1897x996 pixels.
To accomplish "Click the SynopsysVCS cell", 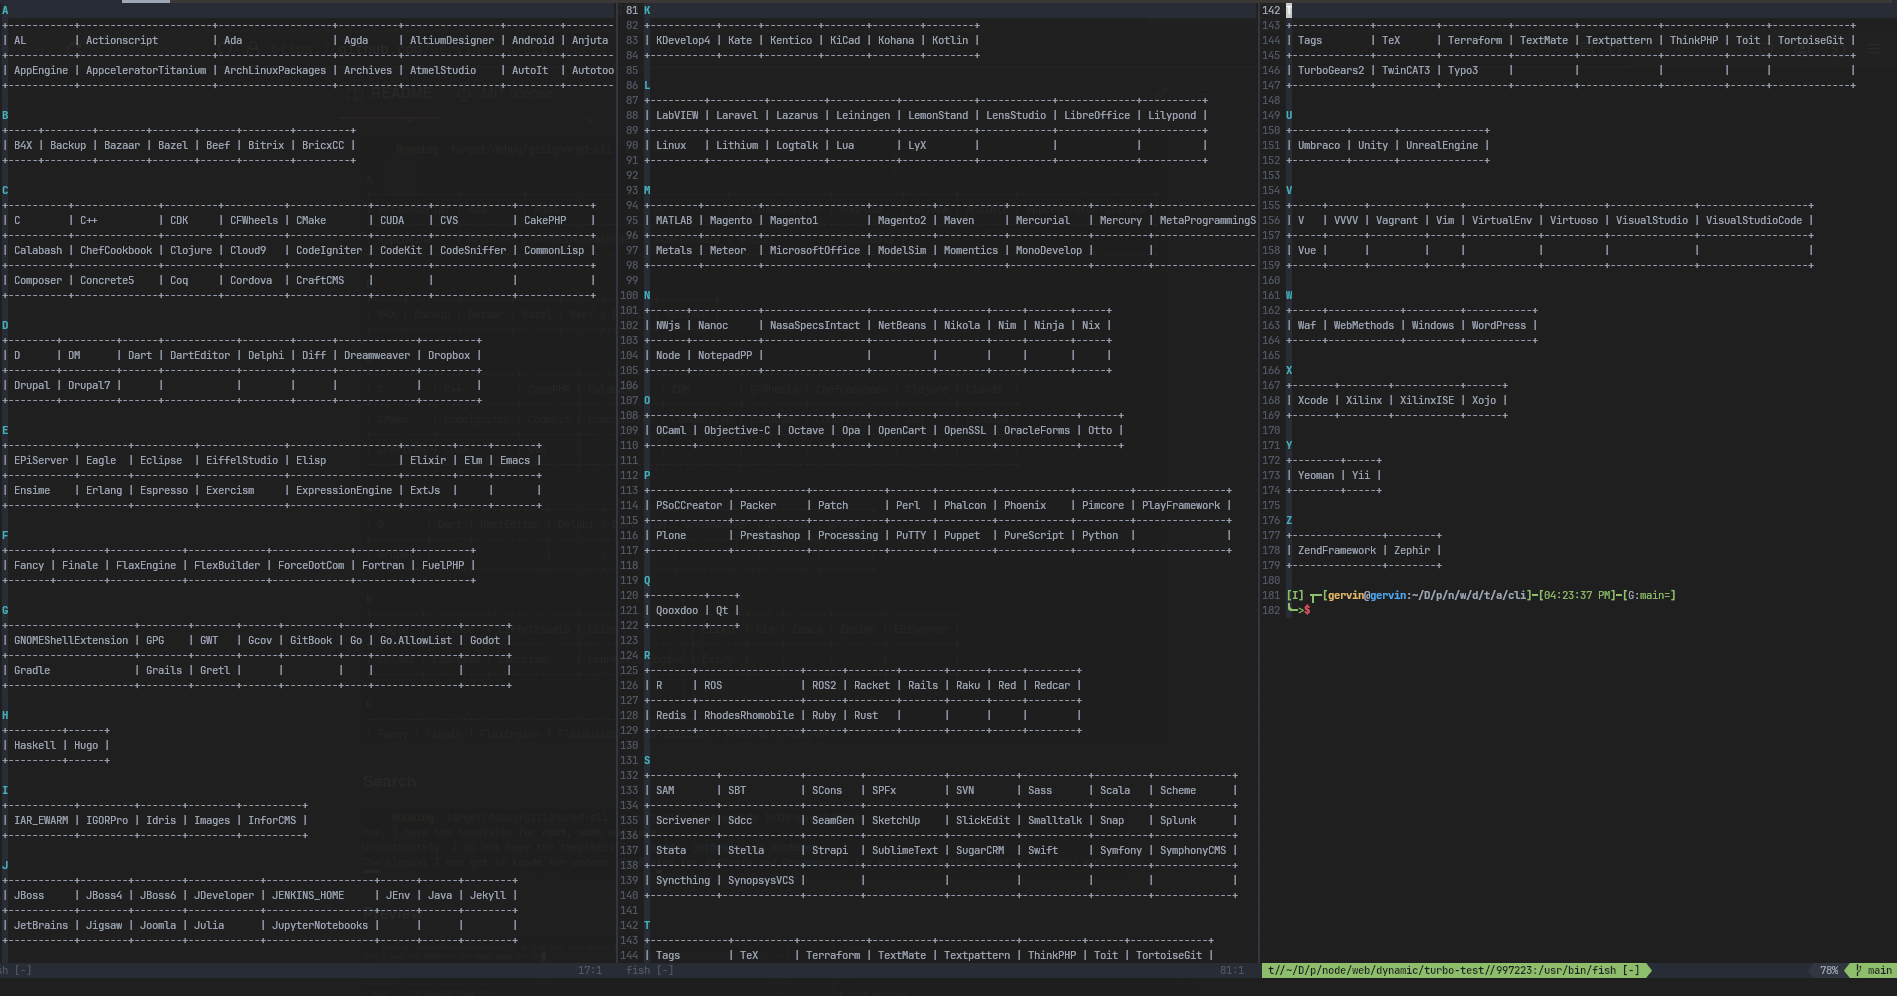I will [761, 880].
